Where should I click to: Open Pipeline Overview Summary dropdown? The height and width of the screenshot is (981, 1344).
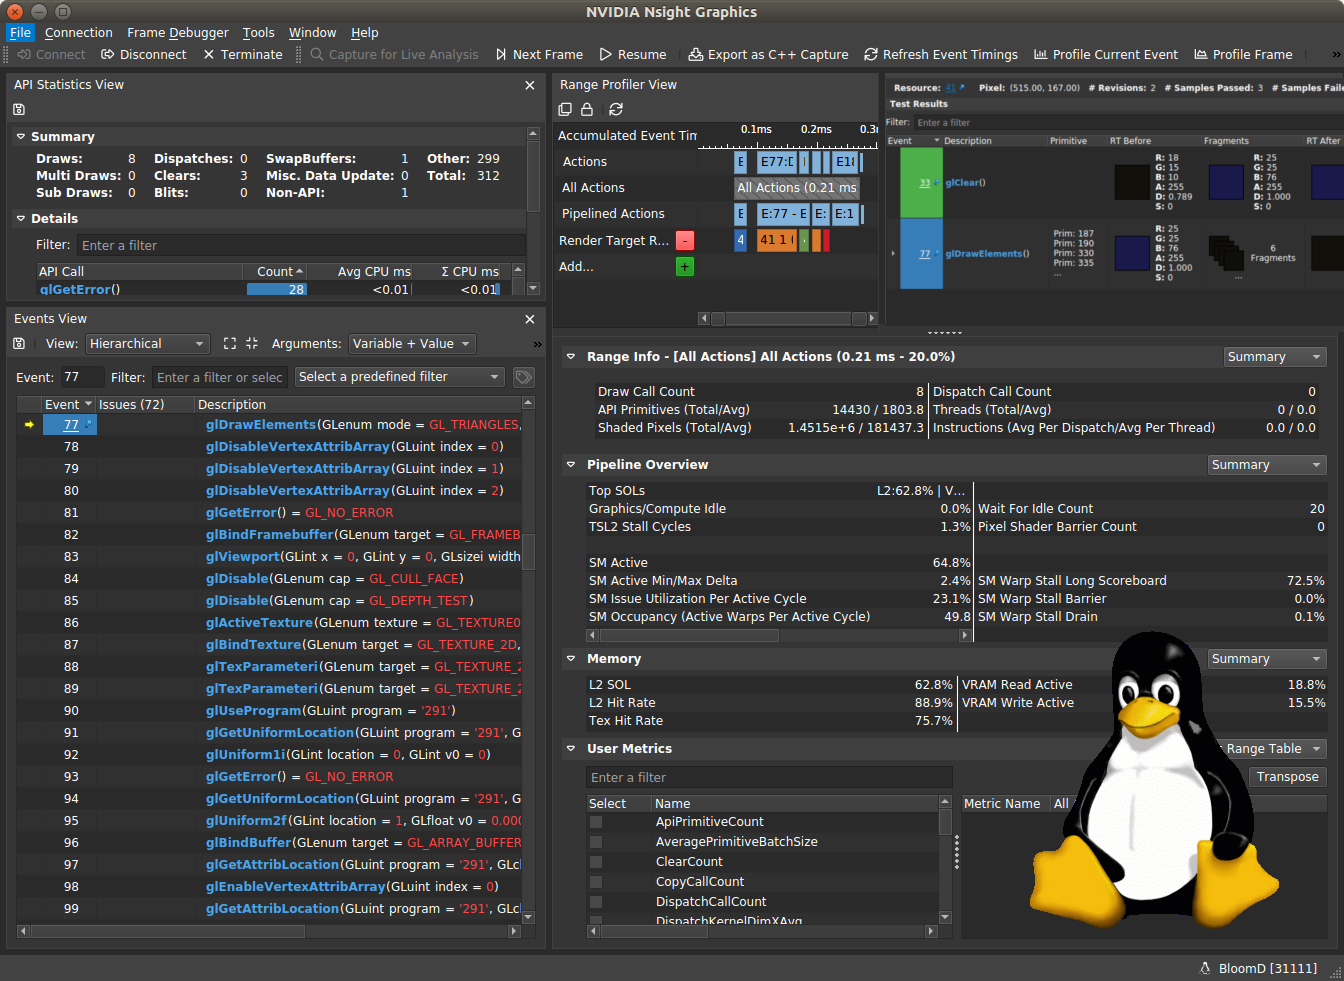pyautogui.click(x=1267, y=465)
